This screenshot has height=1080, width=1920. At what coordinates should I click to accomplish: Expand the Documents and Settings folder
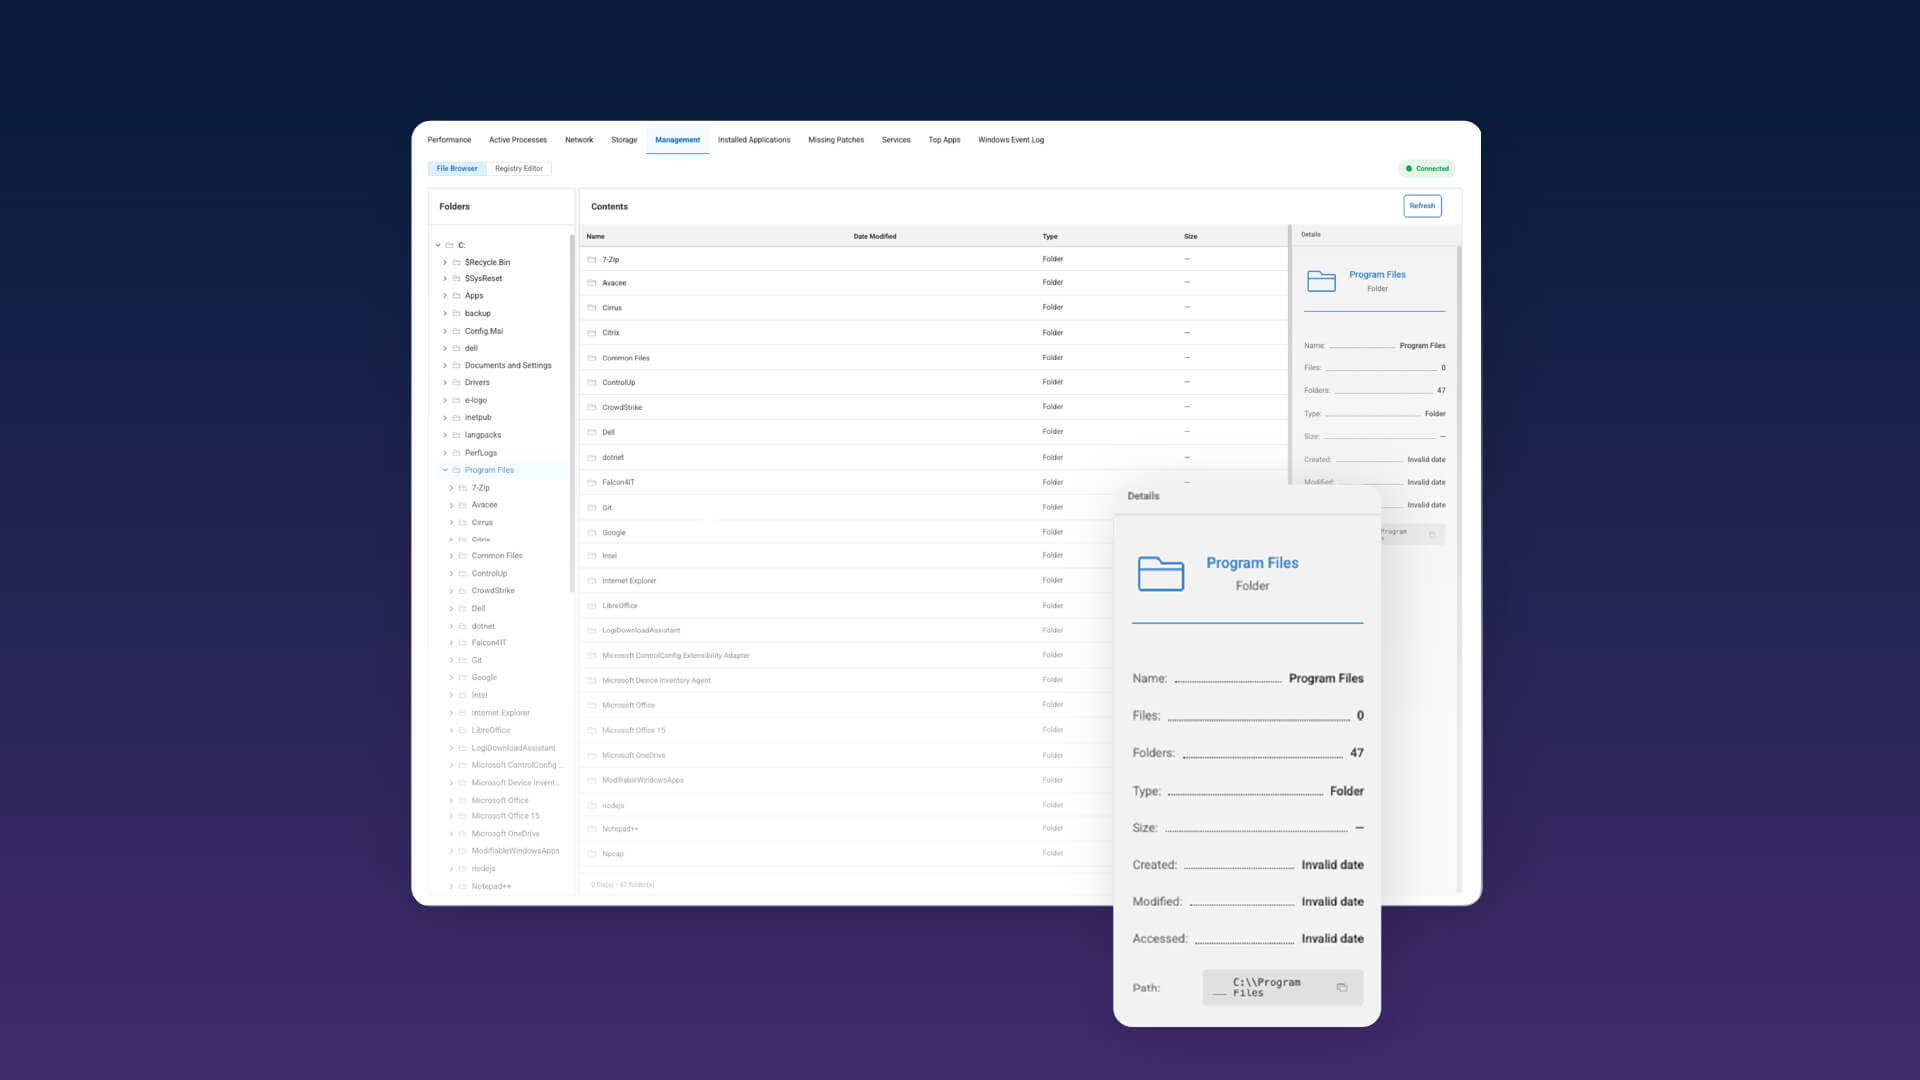coord(445,365)
